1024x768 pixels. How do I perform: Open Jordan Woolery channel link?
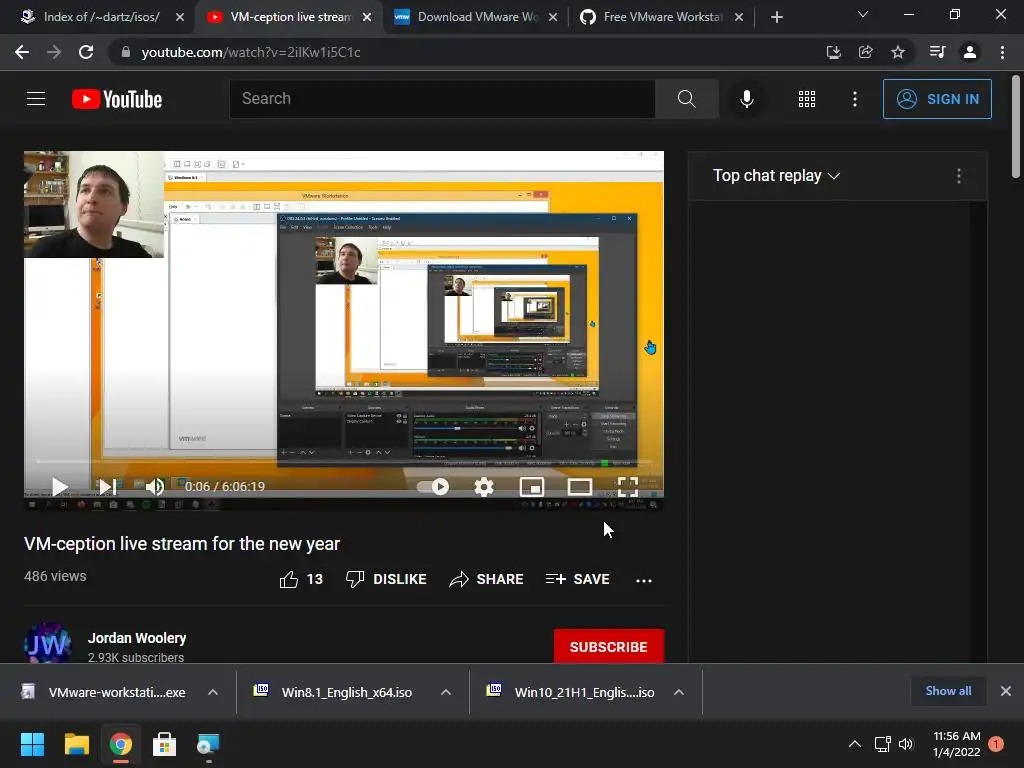[137, 638]
